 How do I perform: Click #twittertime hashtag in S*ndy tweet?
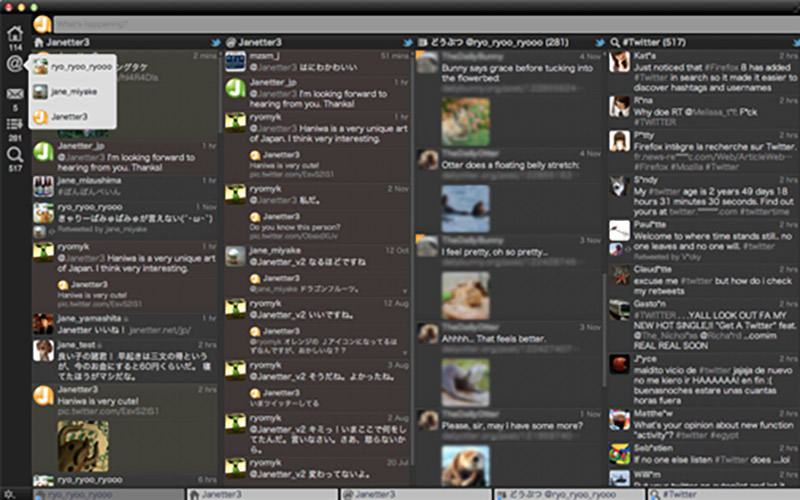coord(763,211)
